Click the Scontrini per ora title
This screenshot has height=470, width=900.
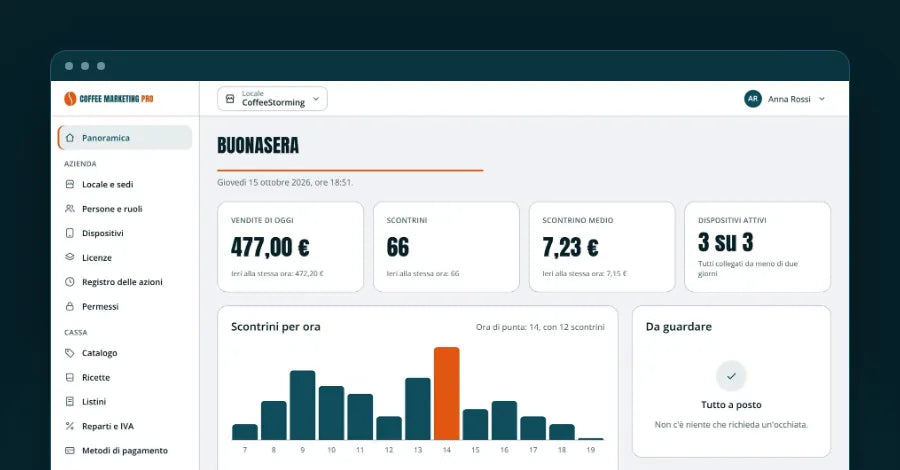[x=276, y=327]
